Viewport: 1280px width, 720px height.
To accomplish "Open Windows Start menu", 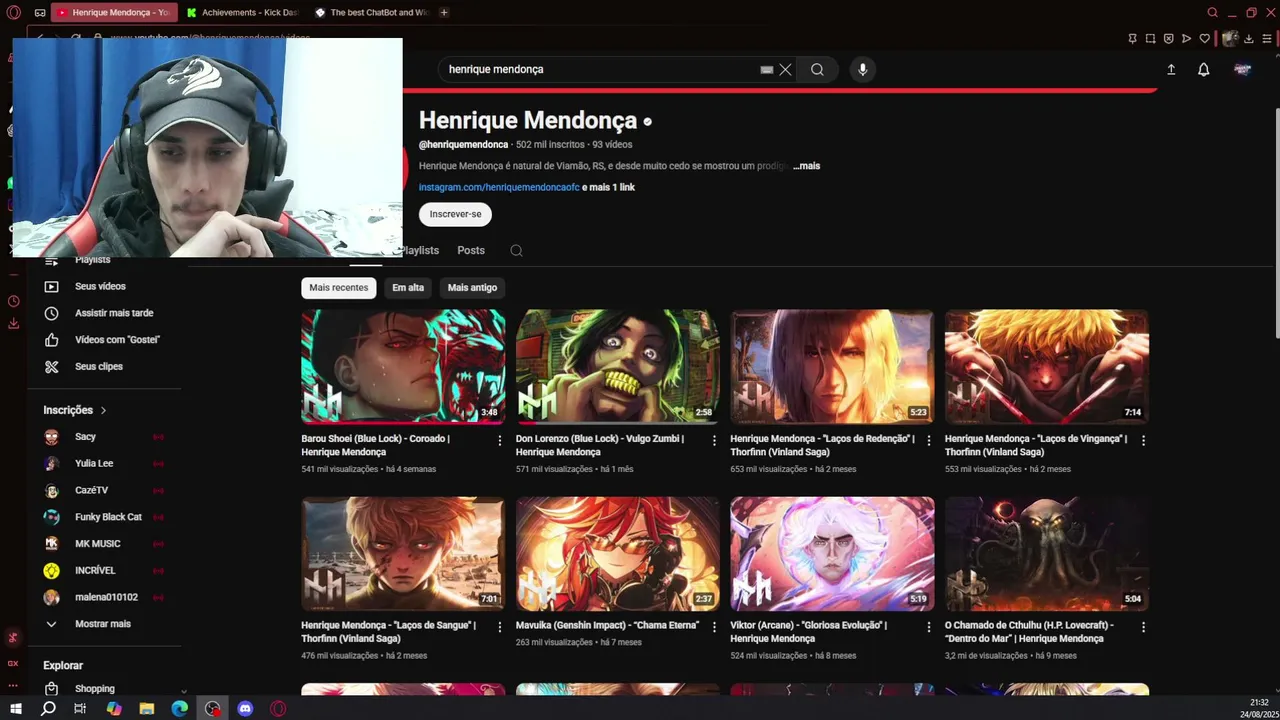I will tap(15, 708).
